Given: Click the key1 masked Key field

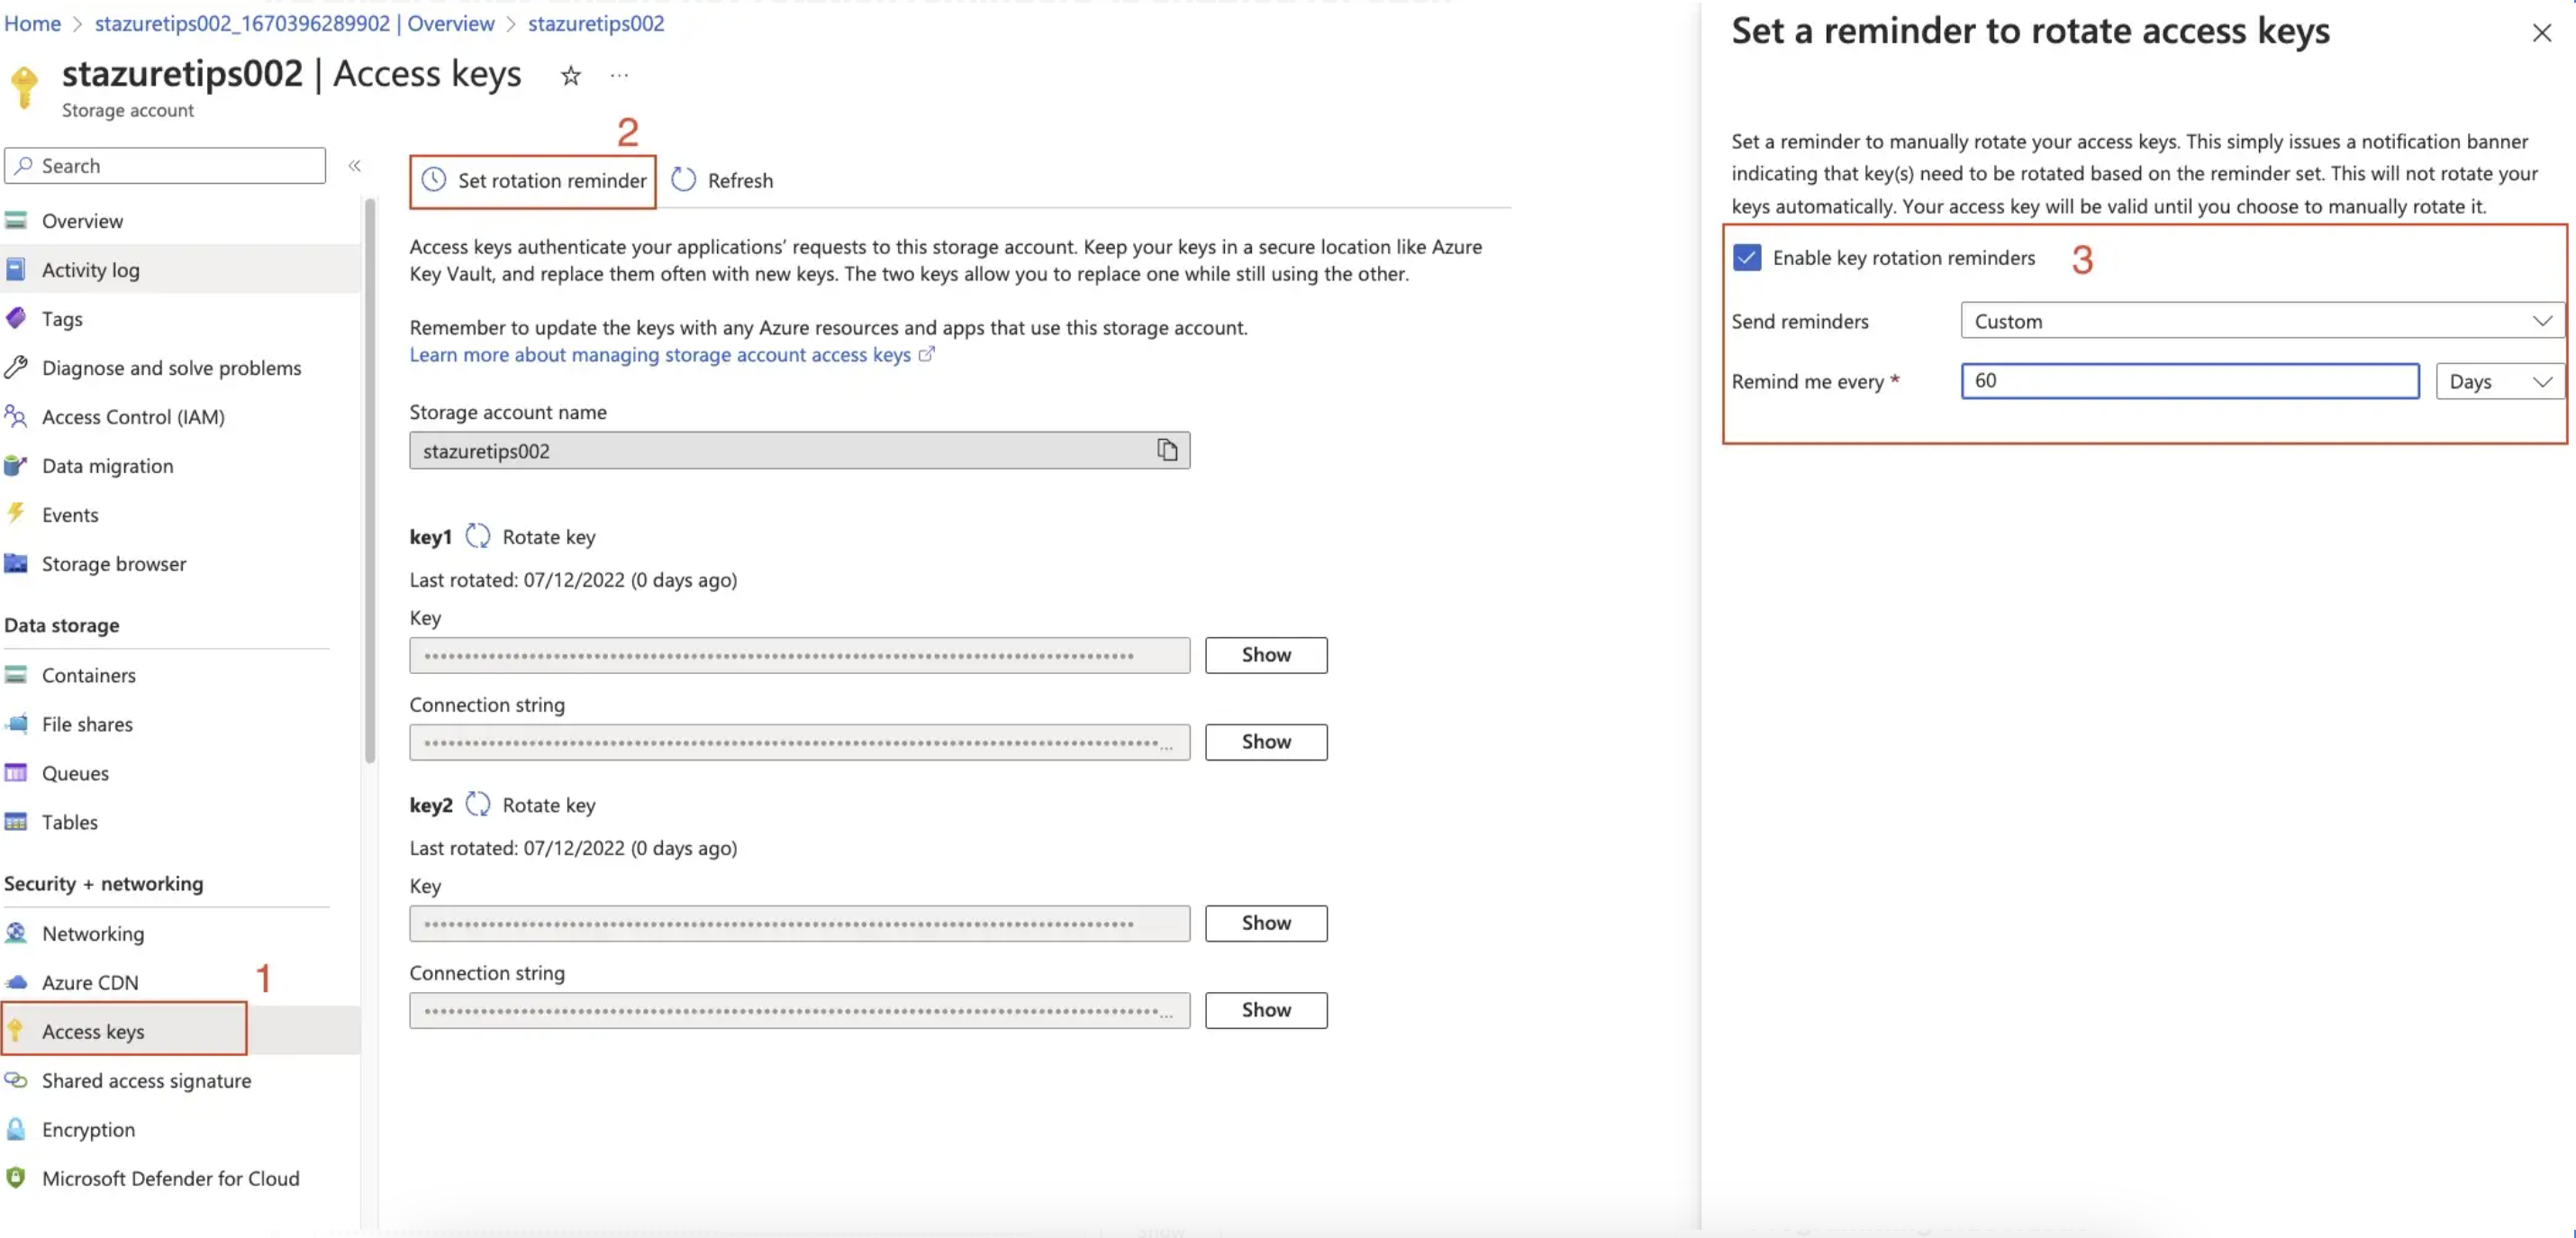Looking at the screenshot, I should click(x=799, y=655).
